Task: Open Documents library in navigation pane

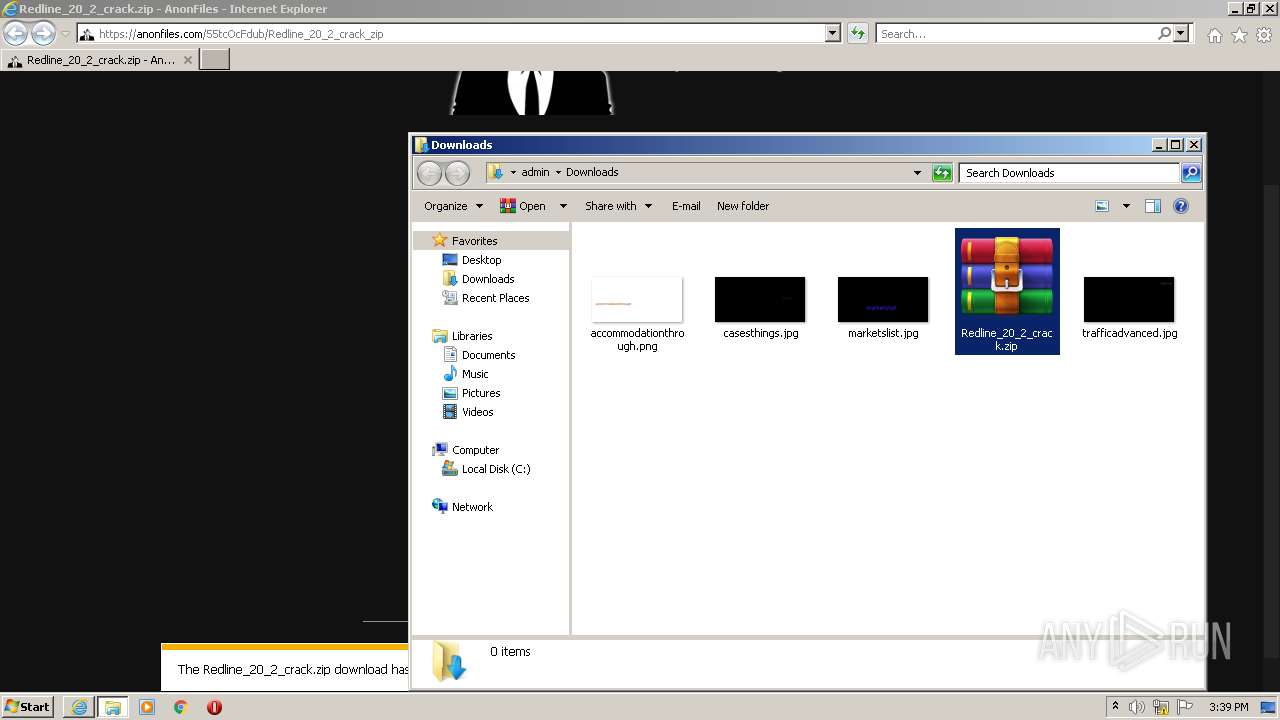Action: (x=488, y=355)
